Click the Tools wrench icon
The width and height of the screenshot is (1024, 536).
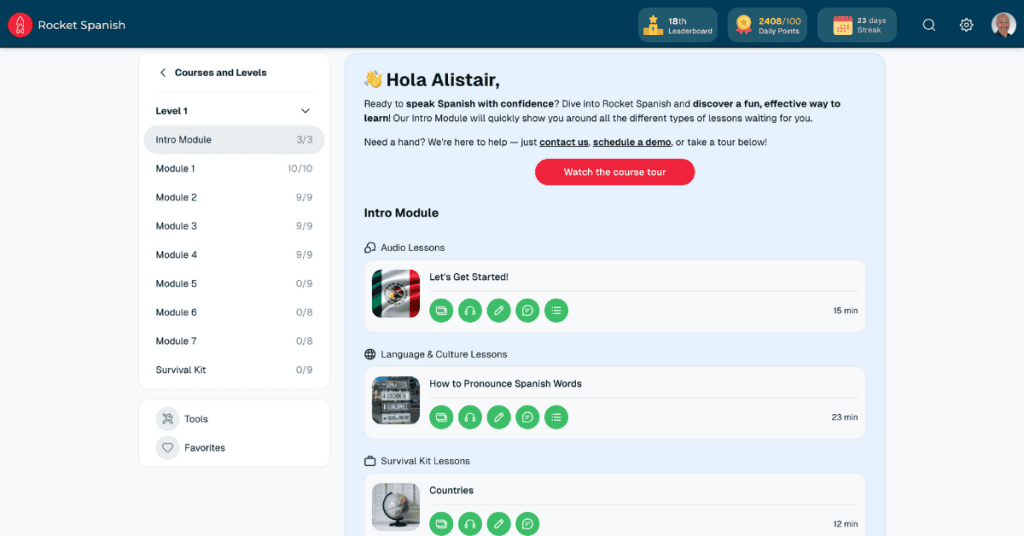coord(167,418)
